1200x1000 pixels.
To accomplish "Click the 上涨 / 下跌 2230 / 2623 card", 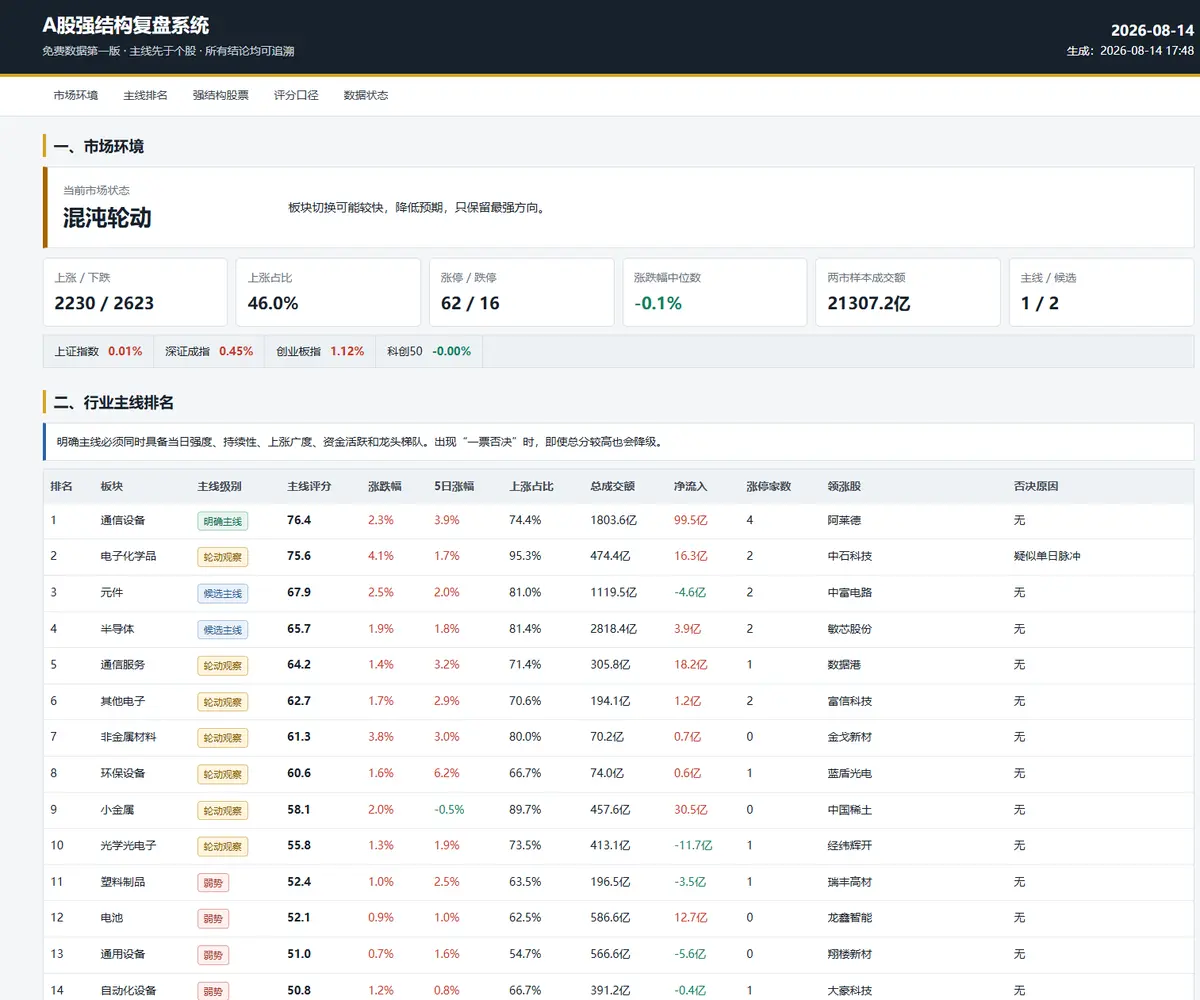I will pos(135,292).
